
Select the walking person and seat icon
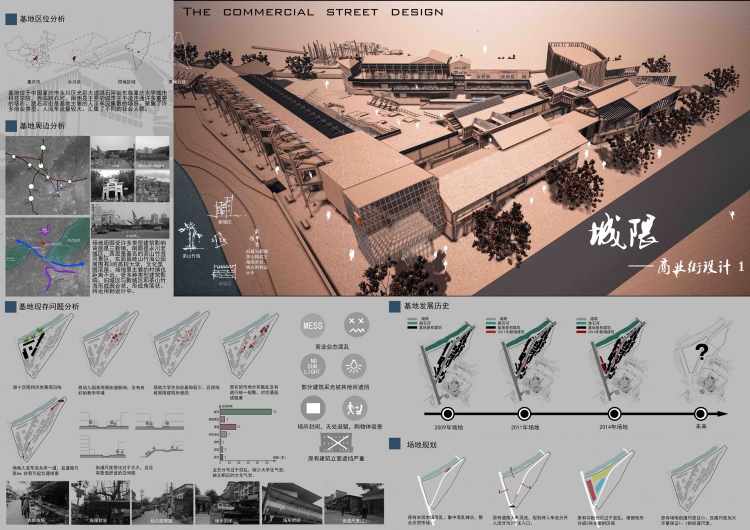click(354, 408)
